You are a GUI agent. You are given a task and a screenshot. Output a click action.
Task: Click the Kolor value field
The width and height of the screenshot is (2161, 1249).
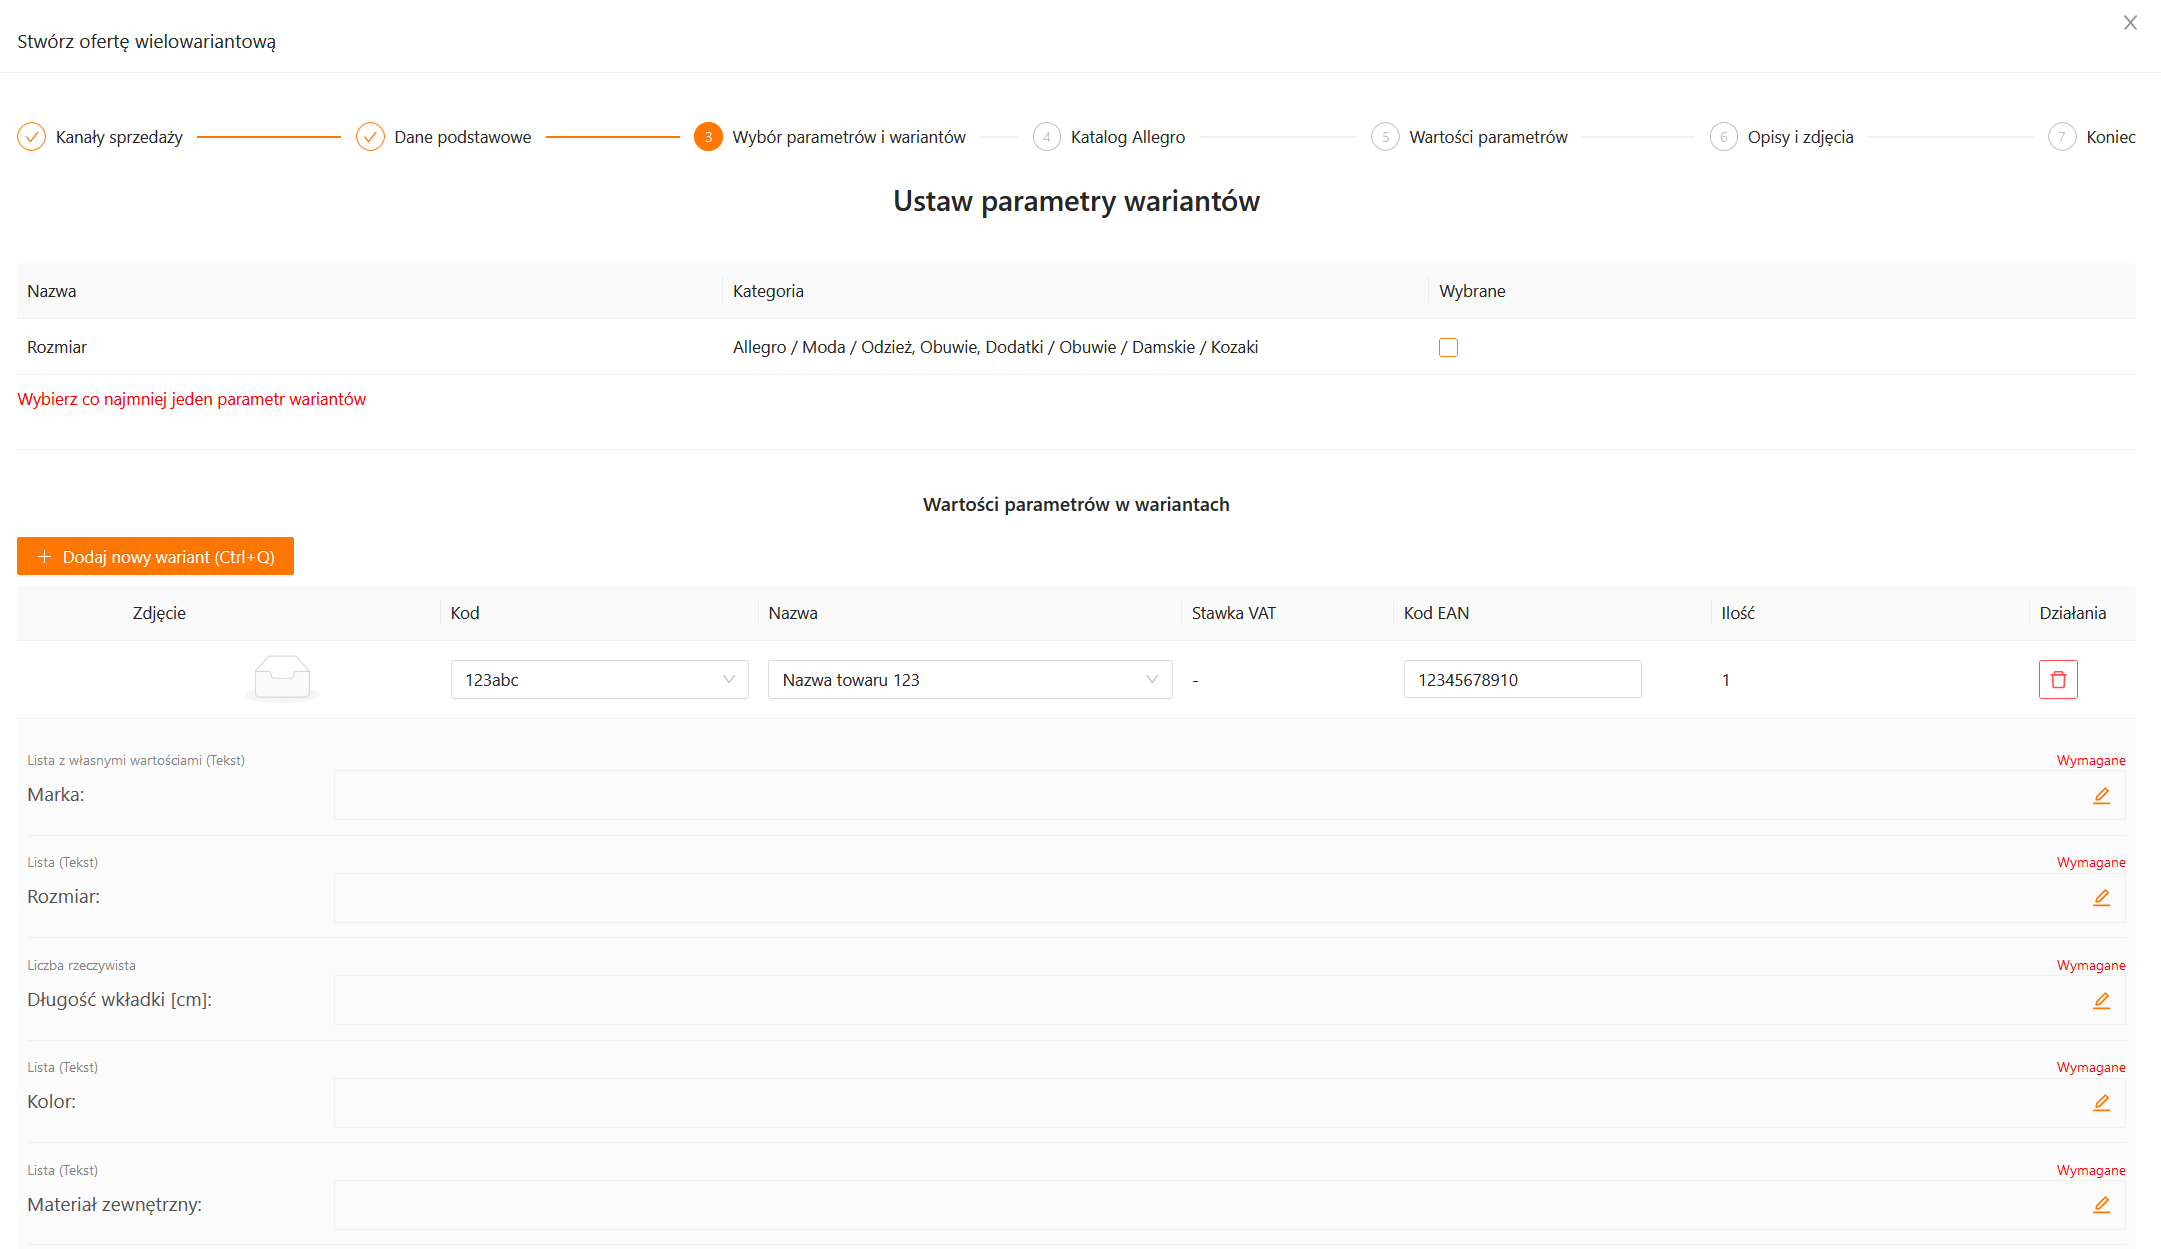tap(1200, 1103)
